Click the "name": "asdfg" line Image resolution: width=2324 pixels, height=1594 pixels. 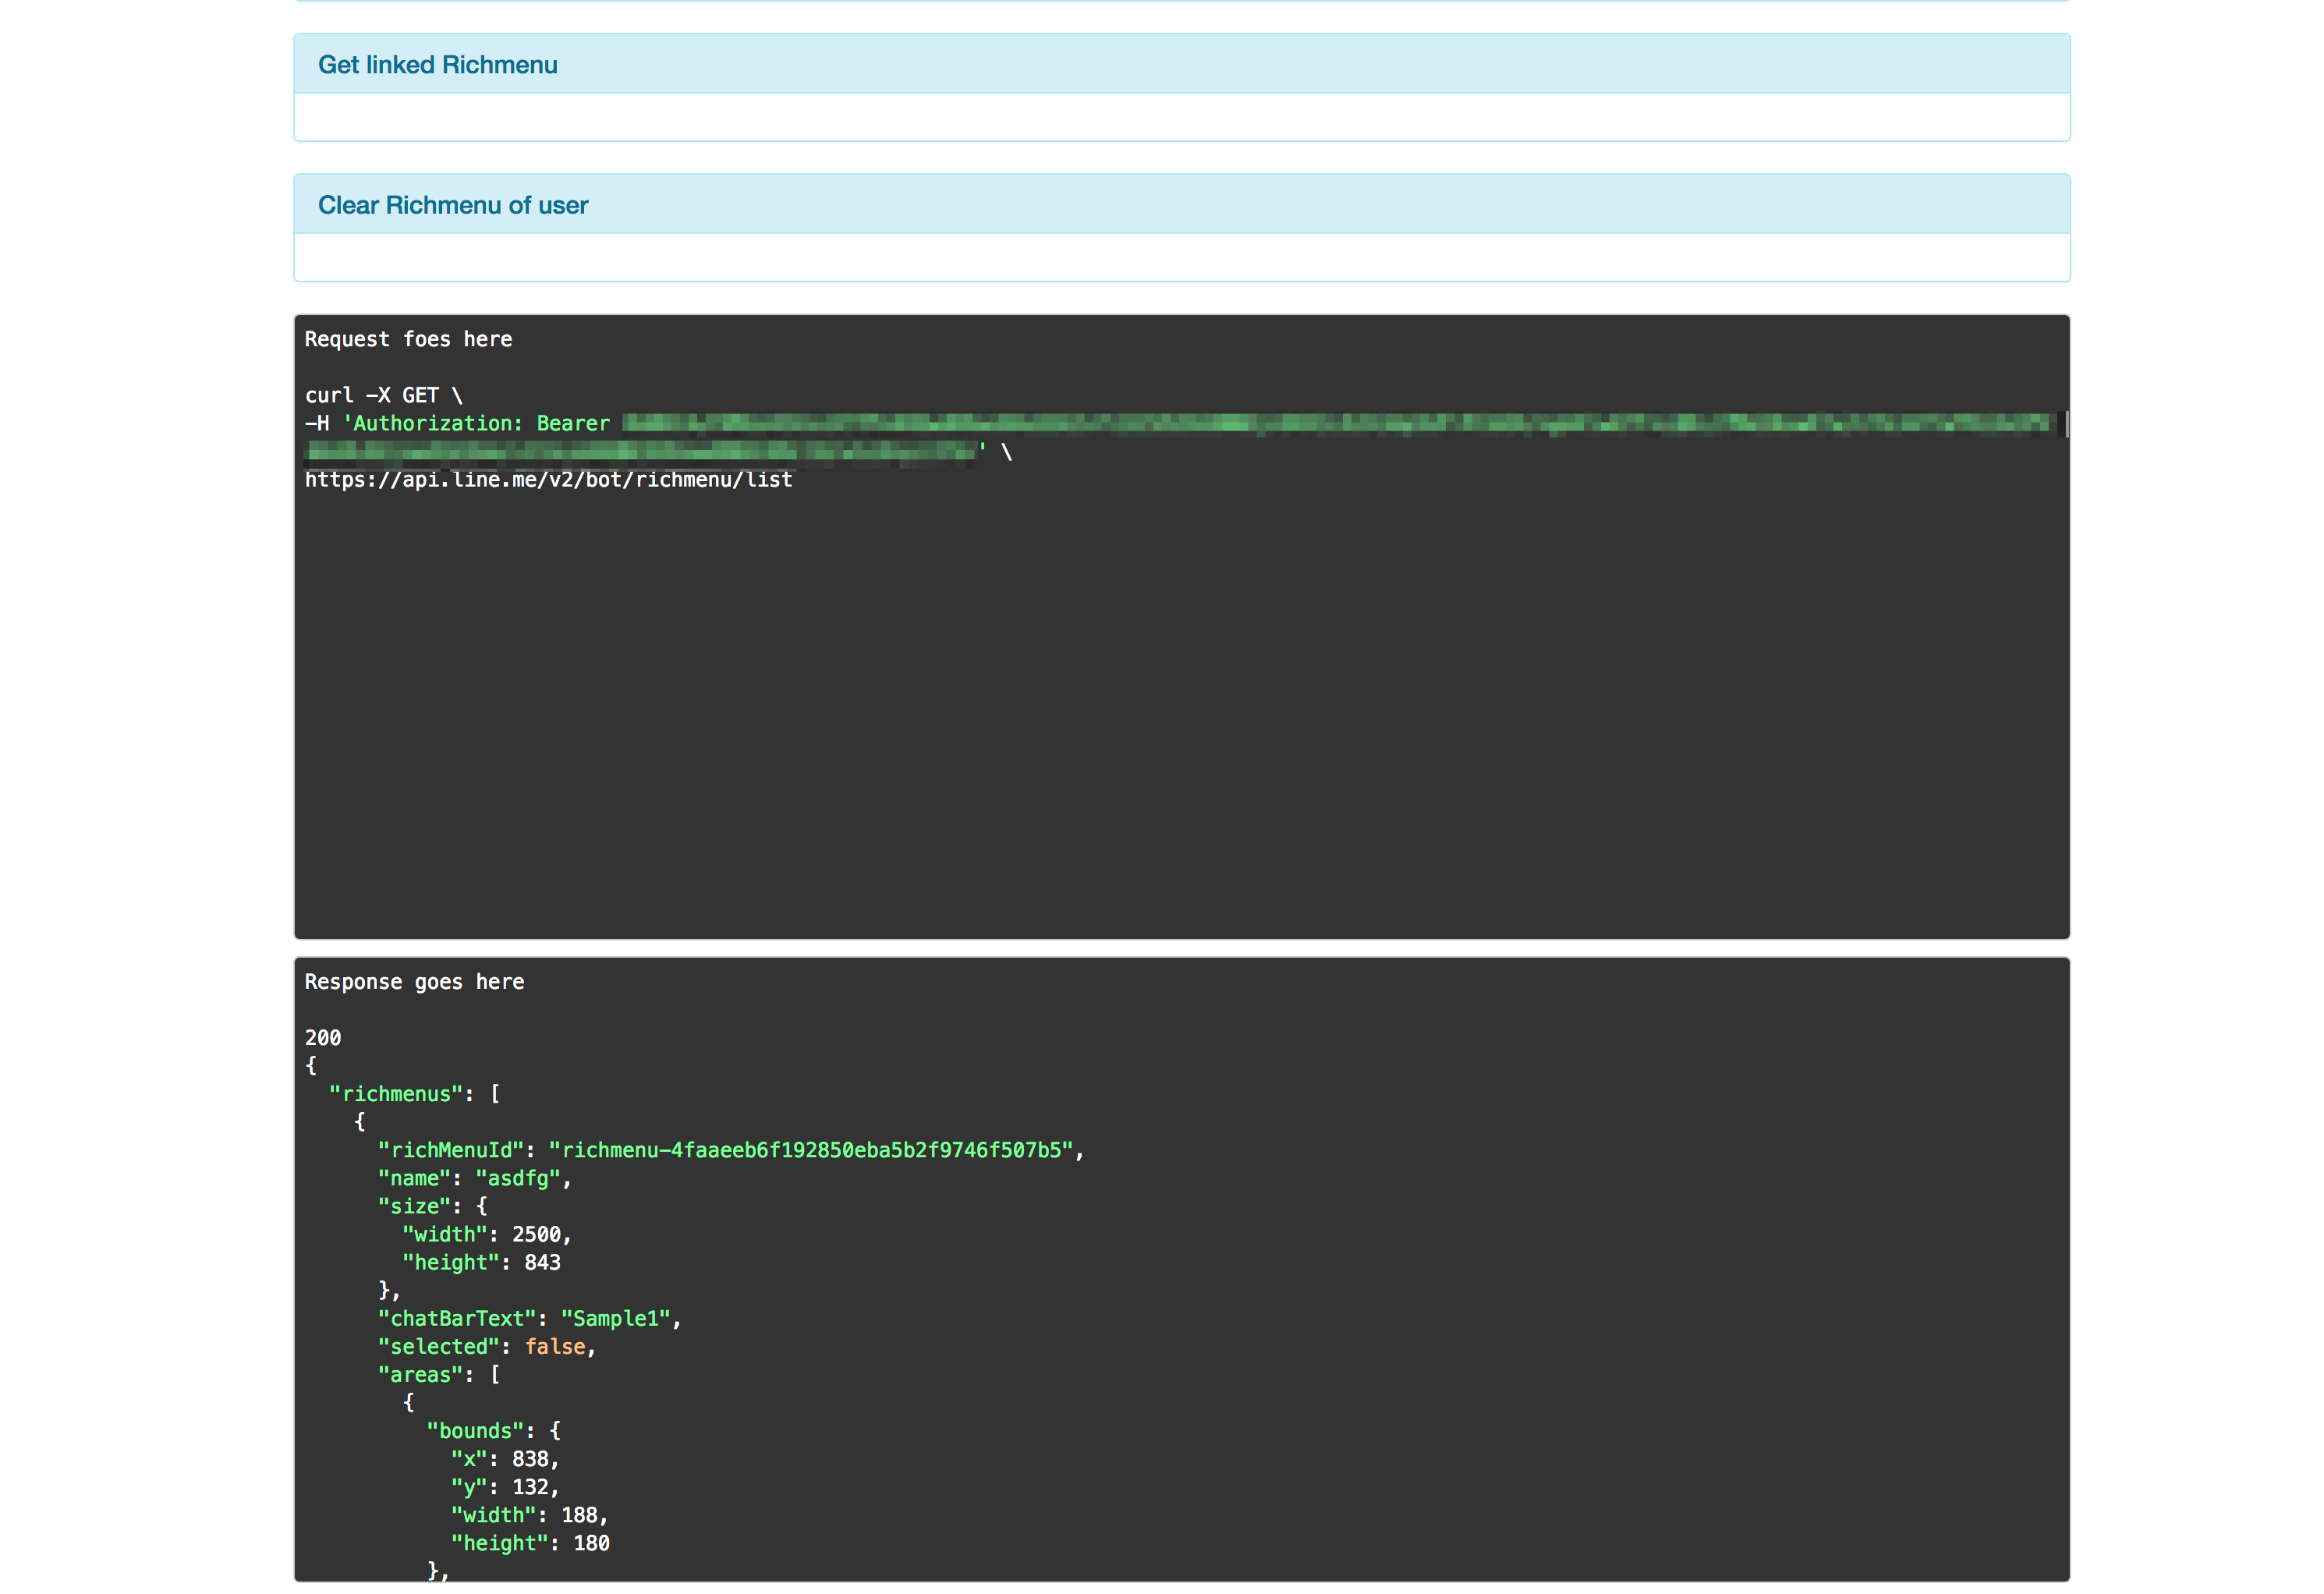point(475,1178)
